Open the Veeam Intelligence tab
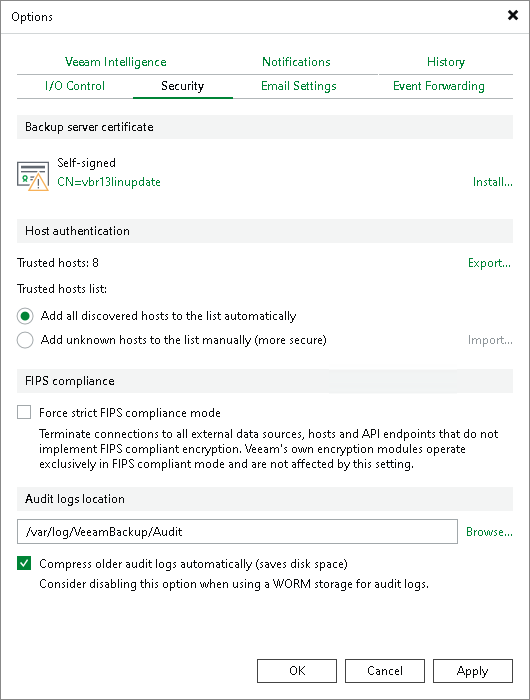The height and width of the screenshot is (700, 530). (x=116, y=62)
